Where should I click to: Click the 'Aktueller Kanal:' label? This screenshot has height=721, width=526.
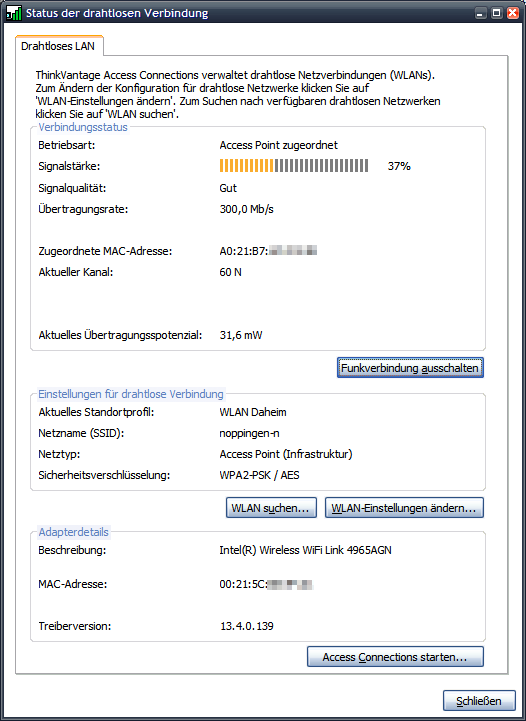click(75, 272)
